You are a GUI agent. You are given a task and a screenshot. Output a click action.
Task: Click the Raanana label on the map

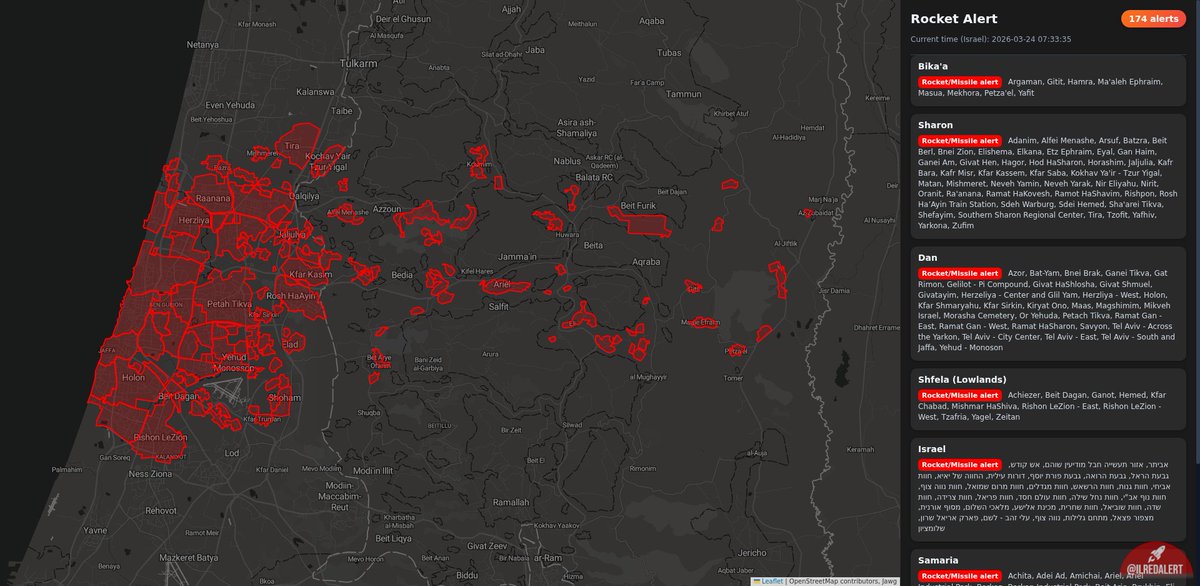coord(214,199)
